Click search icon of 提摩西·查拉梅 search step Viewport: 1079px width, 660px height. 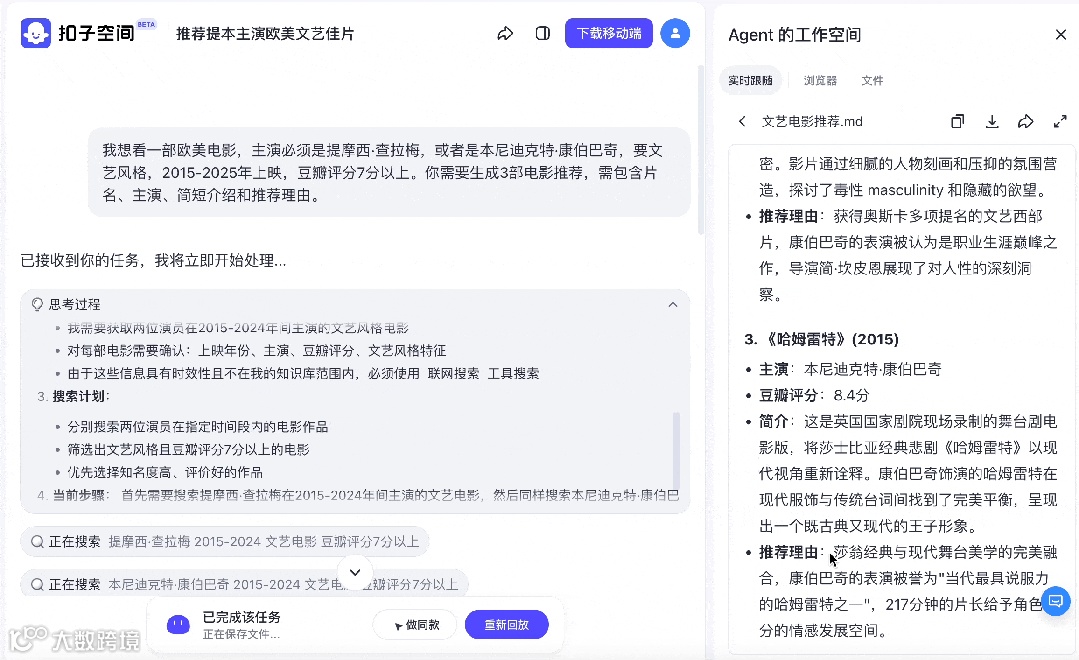[x=38, y=542]
